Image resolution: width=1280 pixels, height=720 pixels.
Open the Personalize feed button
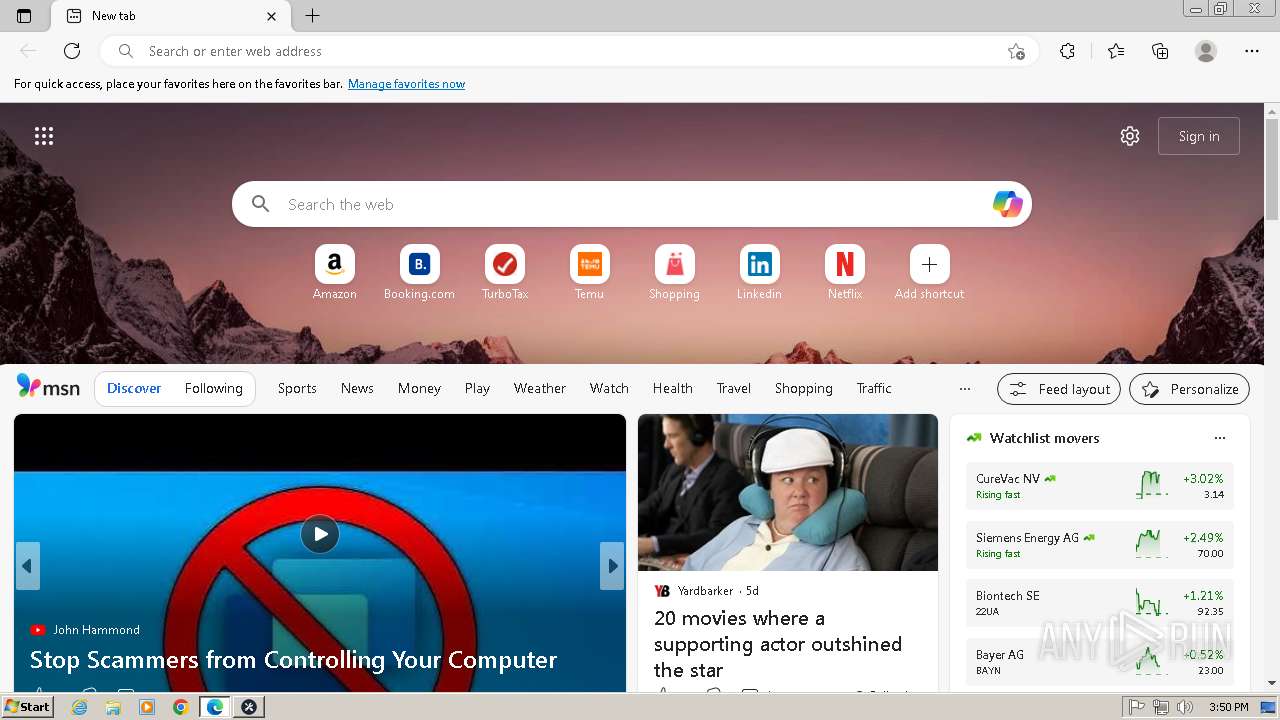[1189, 389]
